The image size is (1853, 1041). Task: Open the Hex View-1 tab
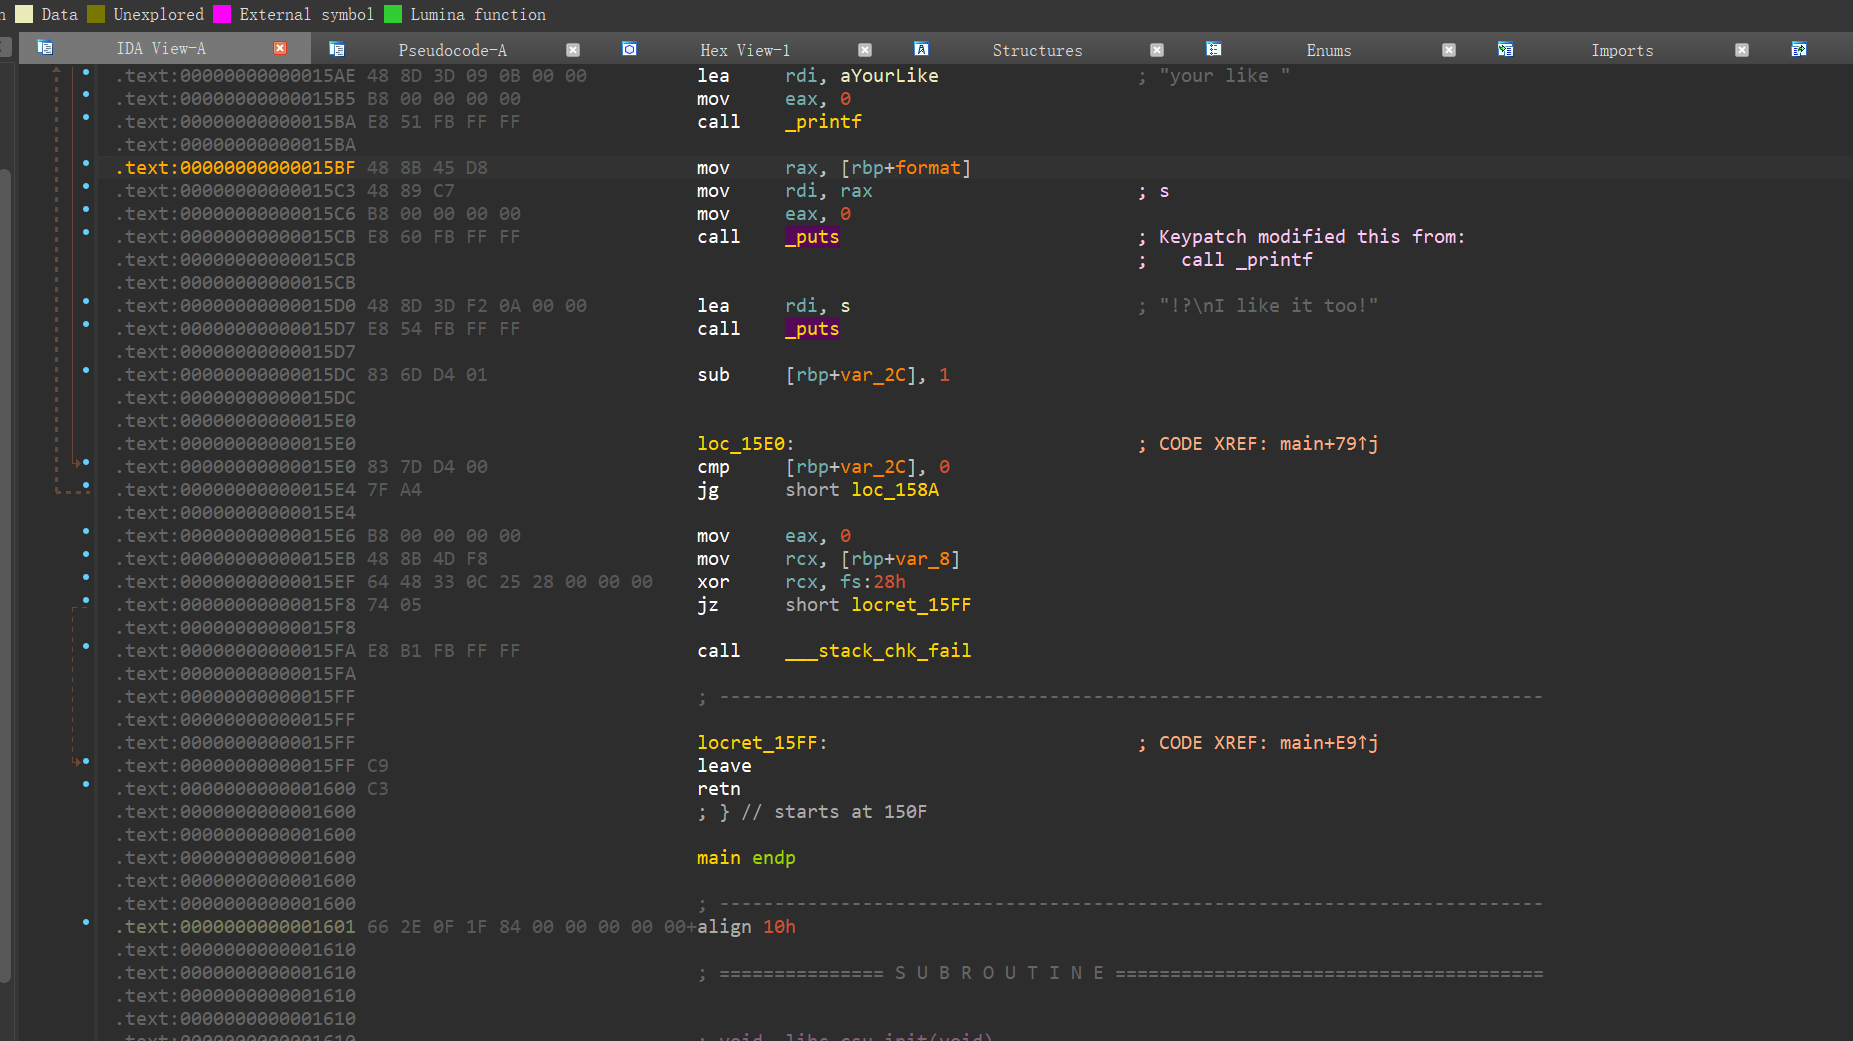tap(745, 50)
